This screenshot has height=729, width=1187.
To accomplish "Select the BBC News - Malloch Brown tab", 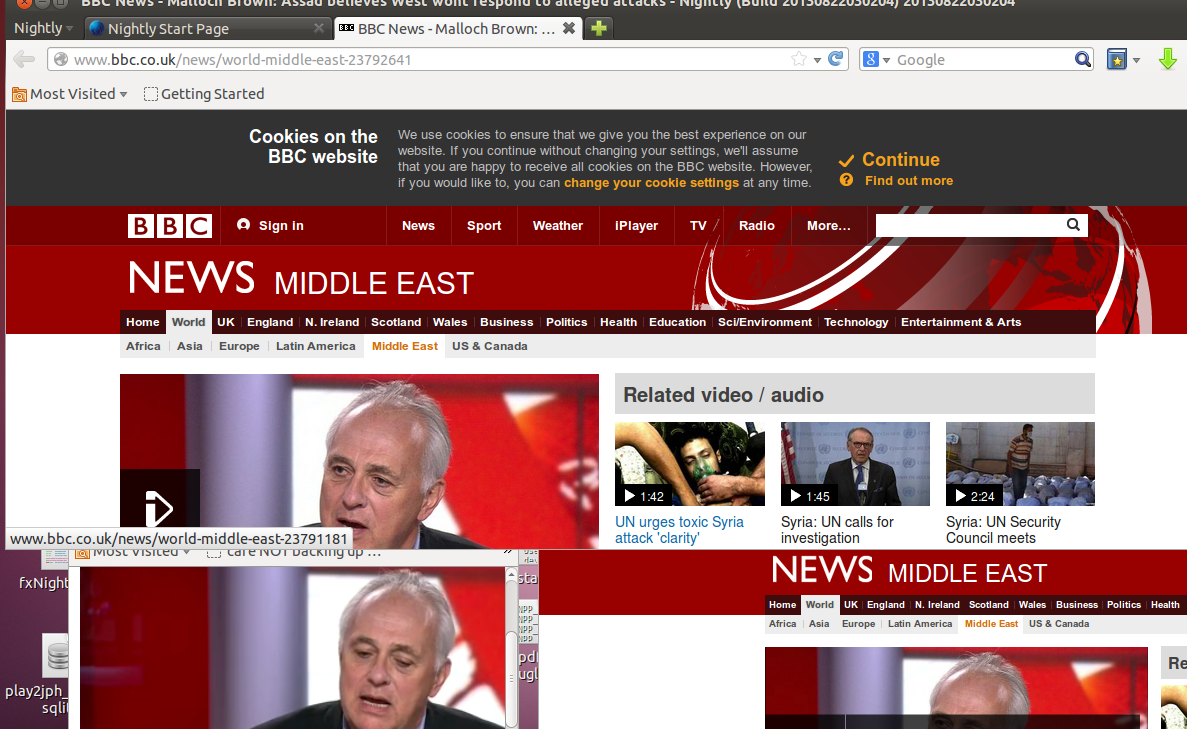I will [456, 29].
